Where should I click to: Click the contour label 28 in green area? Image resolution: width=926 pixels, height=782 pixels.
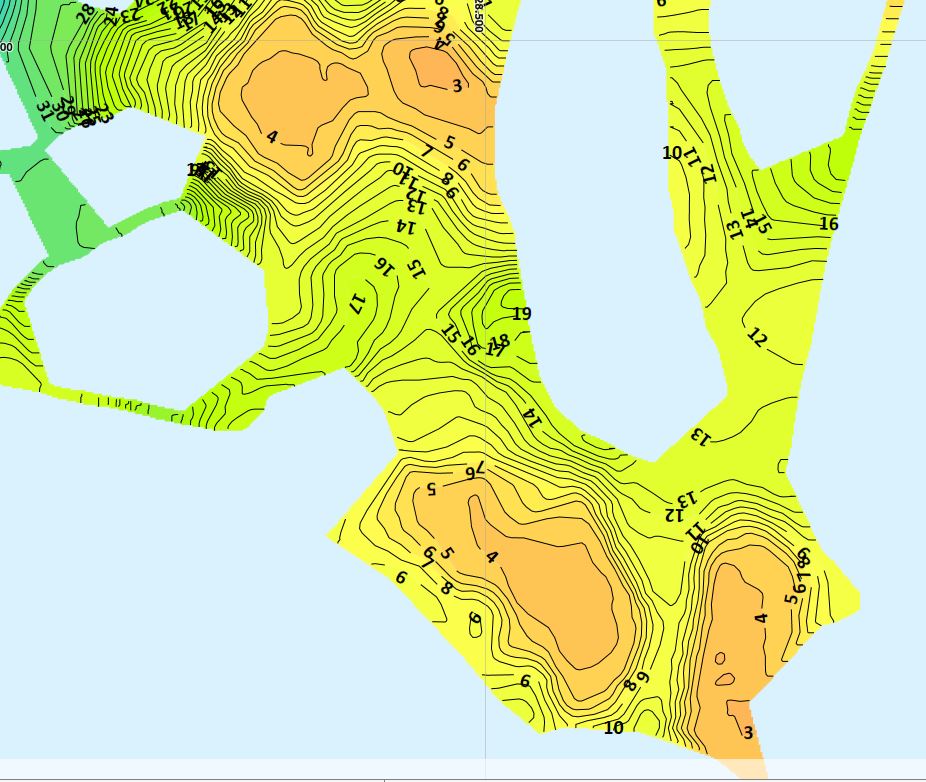point(85,13)
